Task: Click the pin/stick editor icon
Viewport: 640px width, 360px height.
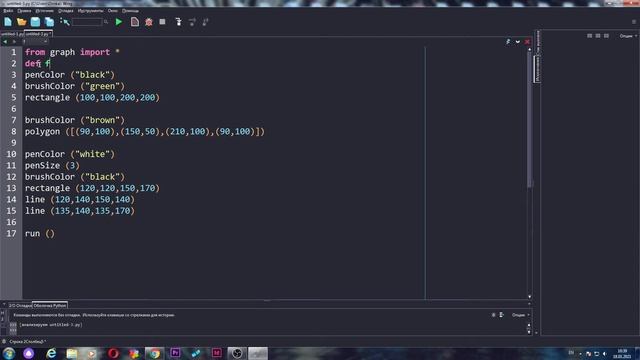Action: [x=508, y=42]
